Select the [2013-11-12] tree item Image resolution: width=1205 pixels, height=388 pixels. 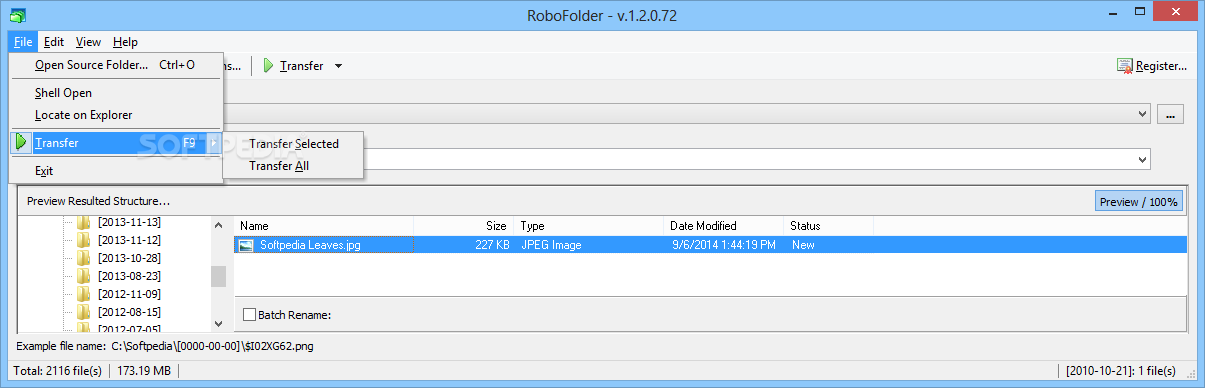click(129, 240)
